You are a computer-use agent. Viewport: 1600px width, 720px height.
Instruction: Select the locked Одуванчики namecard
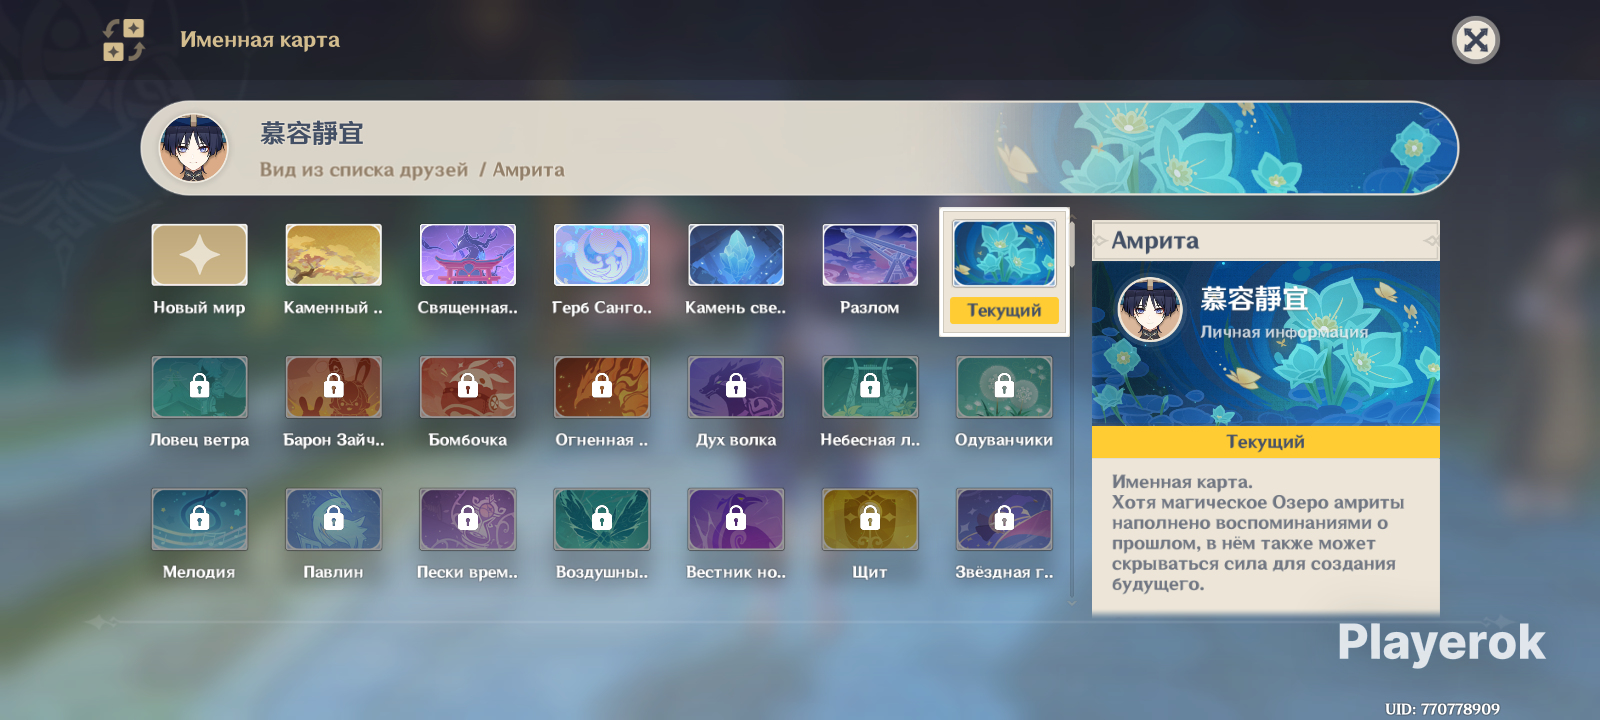[x=1004, y=387]
